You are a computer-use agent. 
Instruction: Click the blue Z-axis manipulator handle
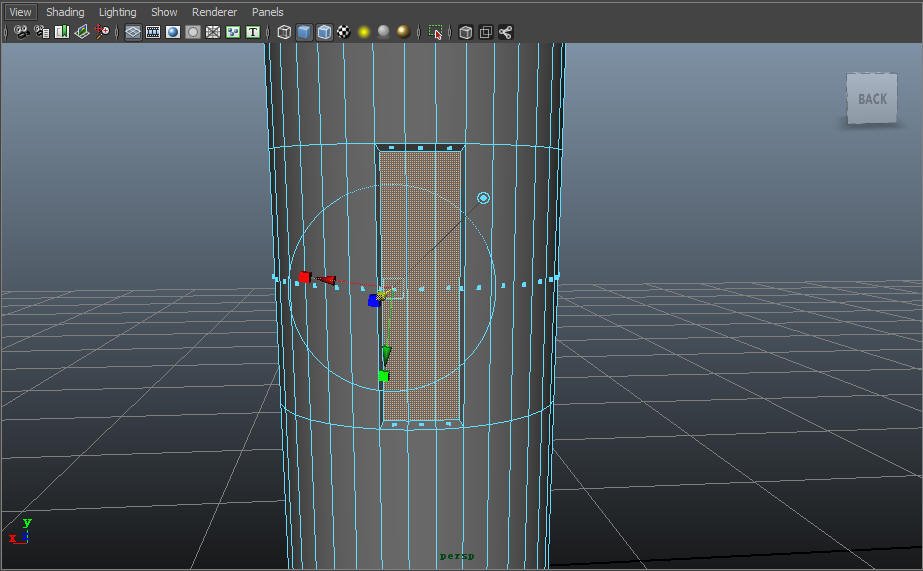(374, 301)
